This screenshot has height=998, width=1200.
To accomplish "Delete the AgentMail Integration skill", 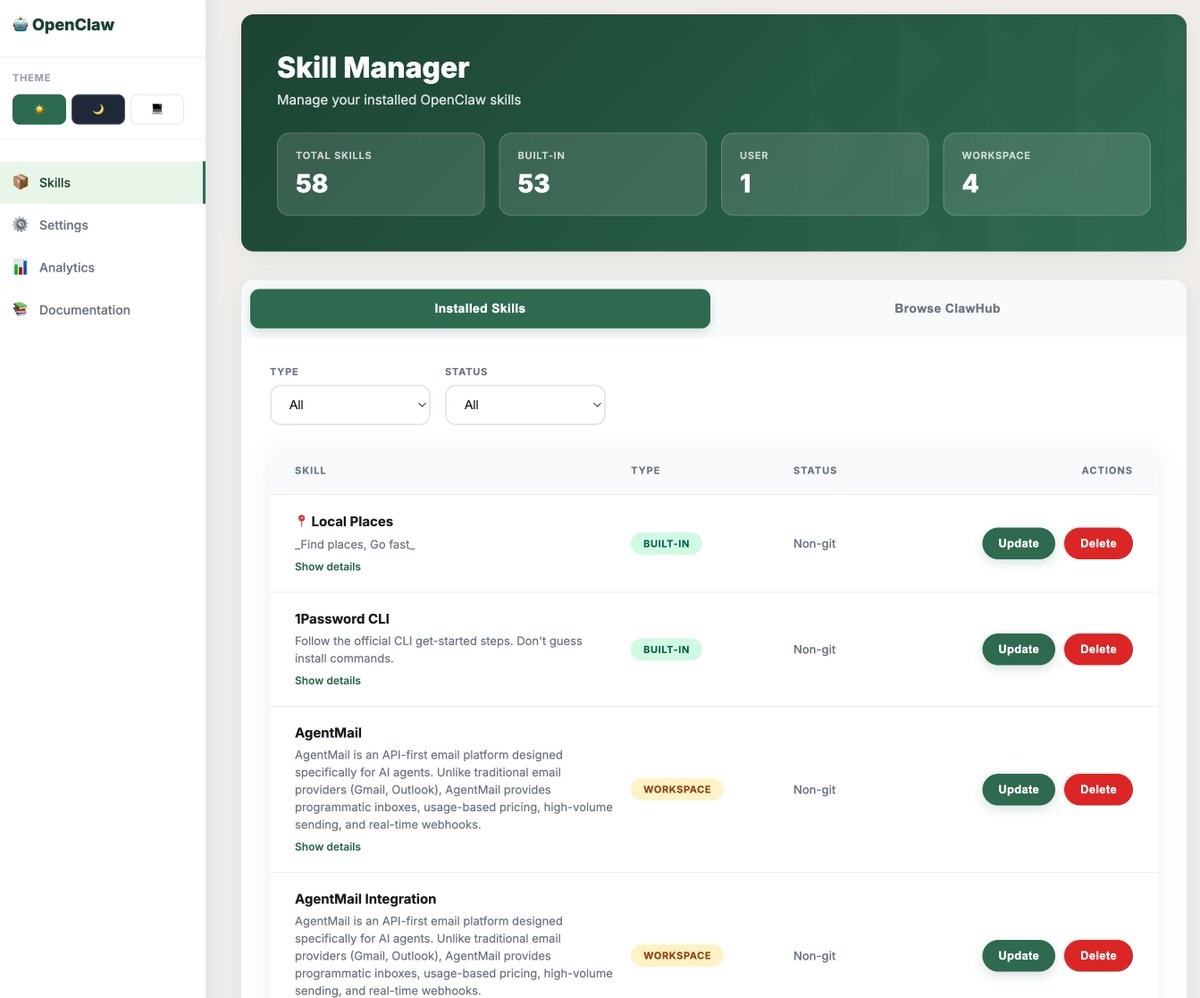I will click(x=1098, y=955).
